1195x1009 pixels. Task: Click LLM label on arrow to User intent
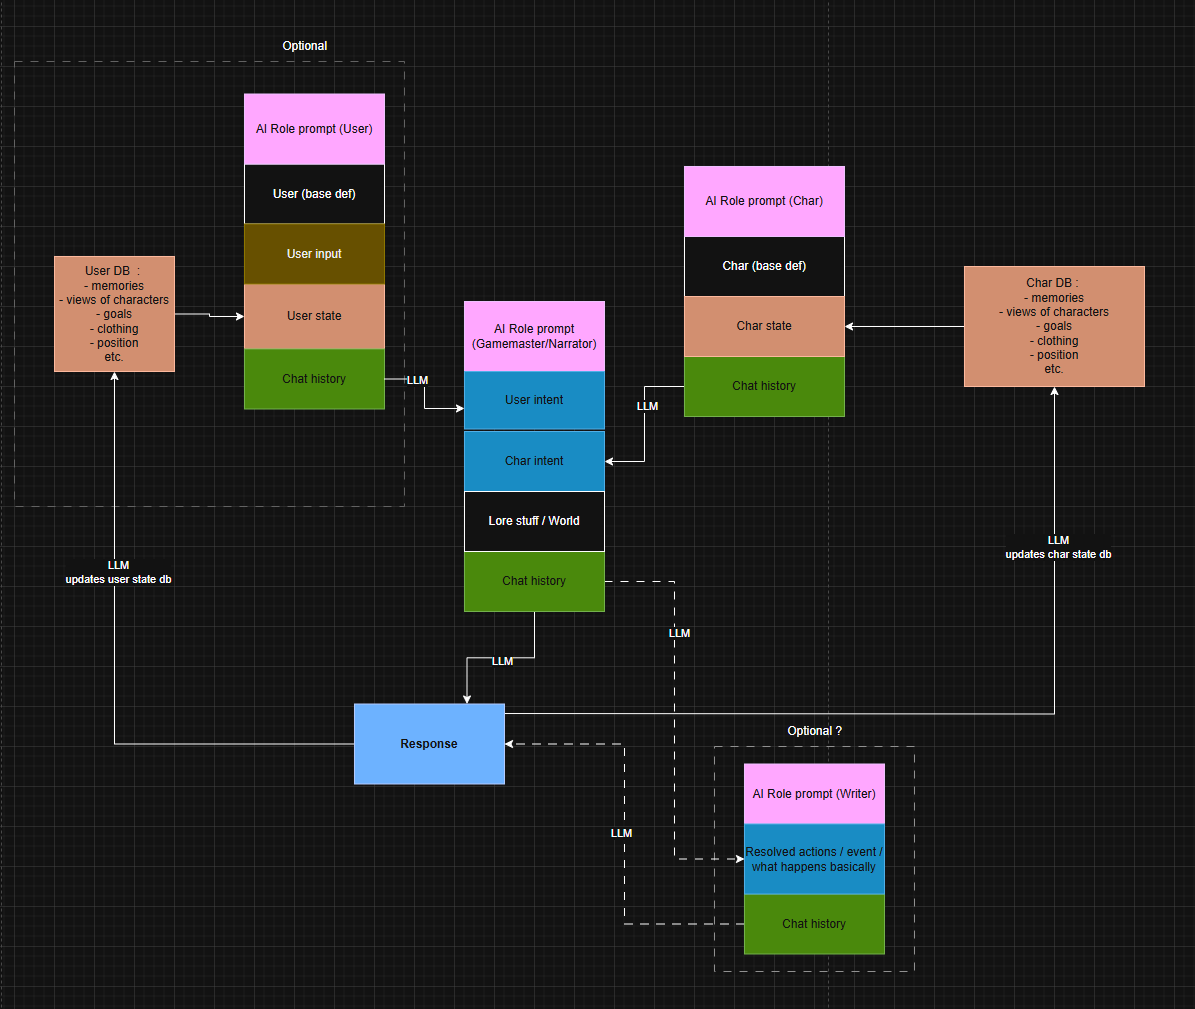[x=417, y=380]
